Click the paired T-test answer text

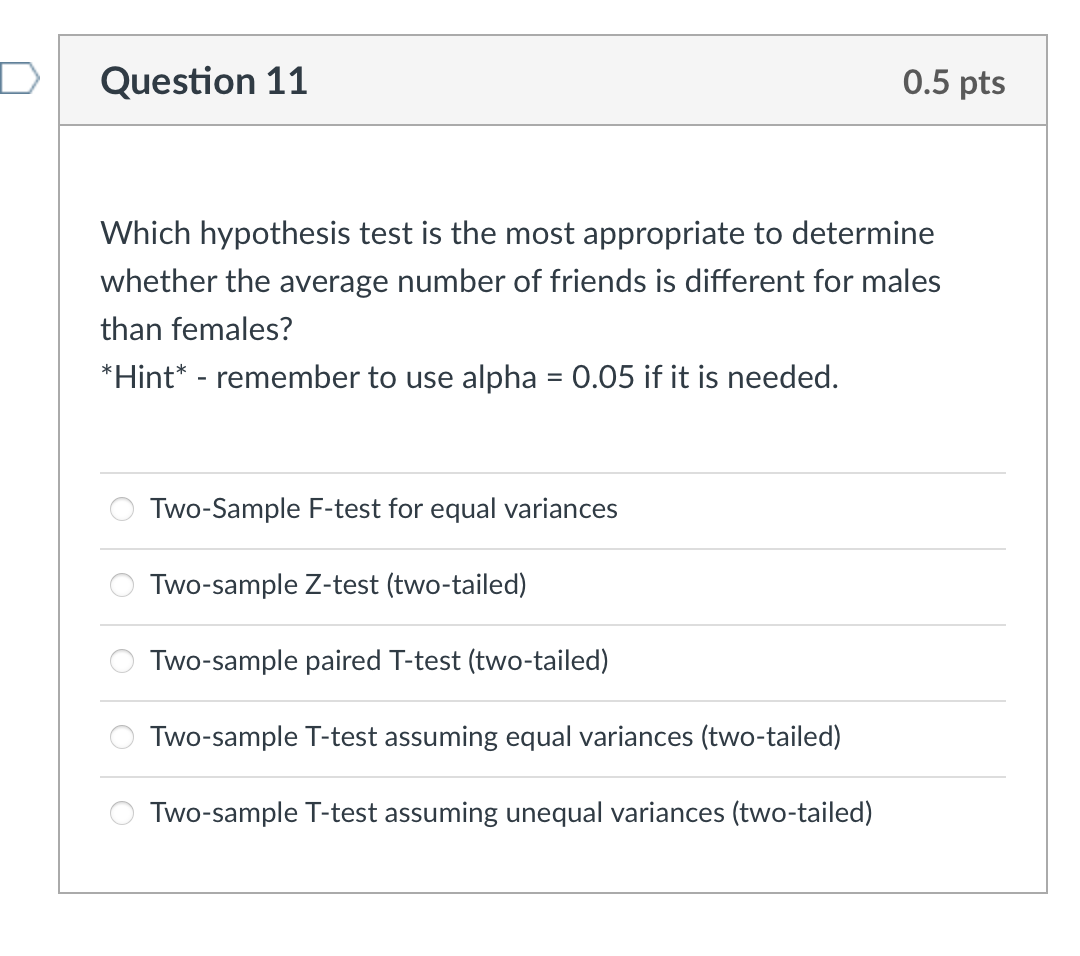[x=378, y=661]
